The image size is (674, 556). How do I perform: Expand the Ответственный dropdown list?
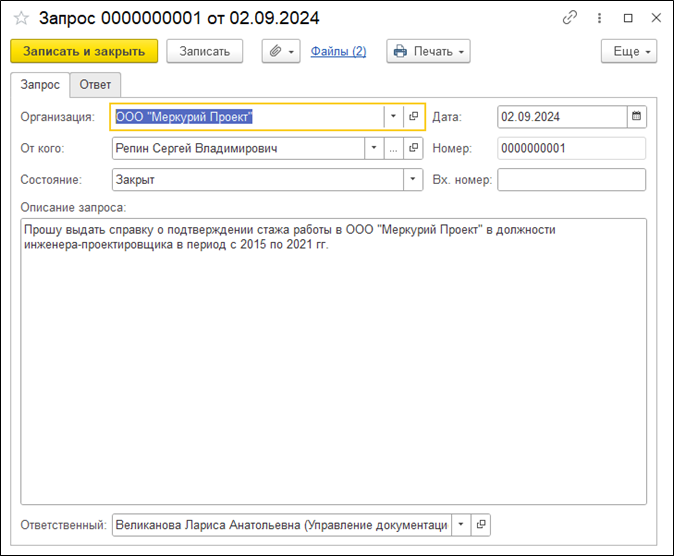click(460, 524)
